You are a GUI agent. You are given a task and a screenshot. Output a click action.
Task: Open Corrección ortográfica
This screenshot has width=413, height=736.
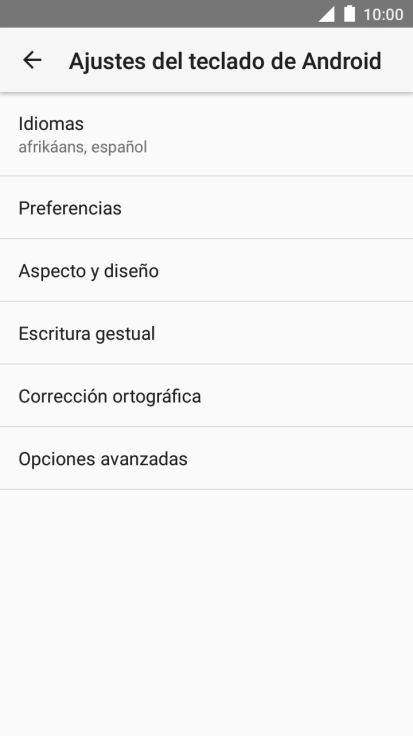pos(206,396)
